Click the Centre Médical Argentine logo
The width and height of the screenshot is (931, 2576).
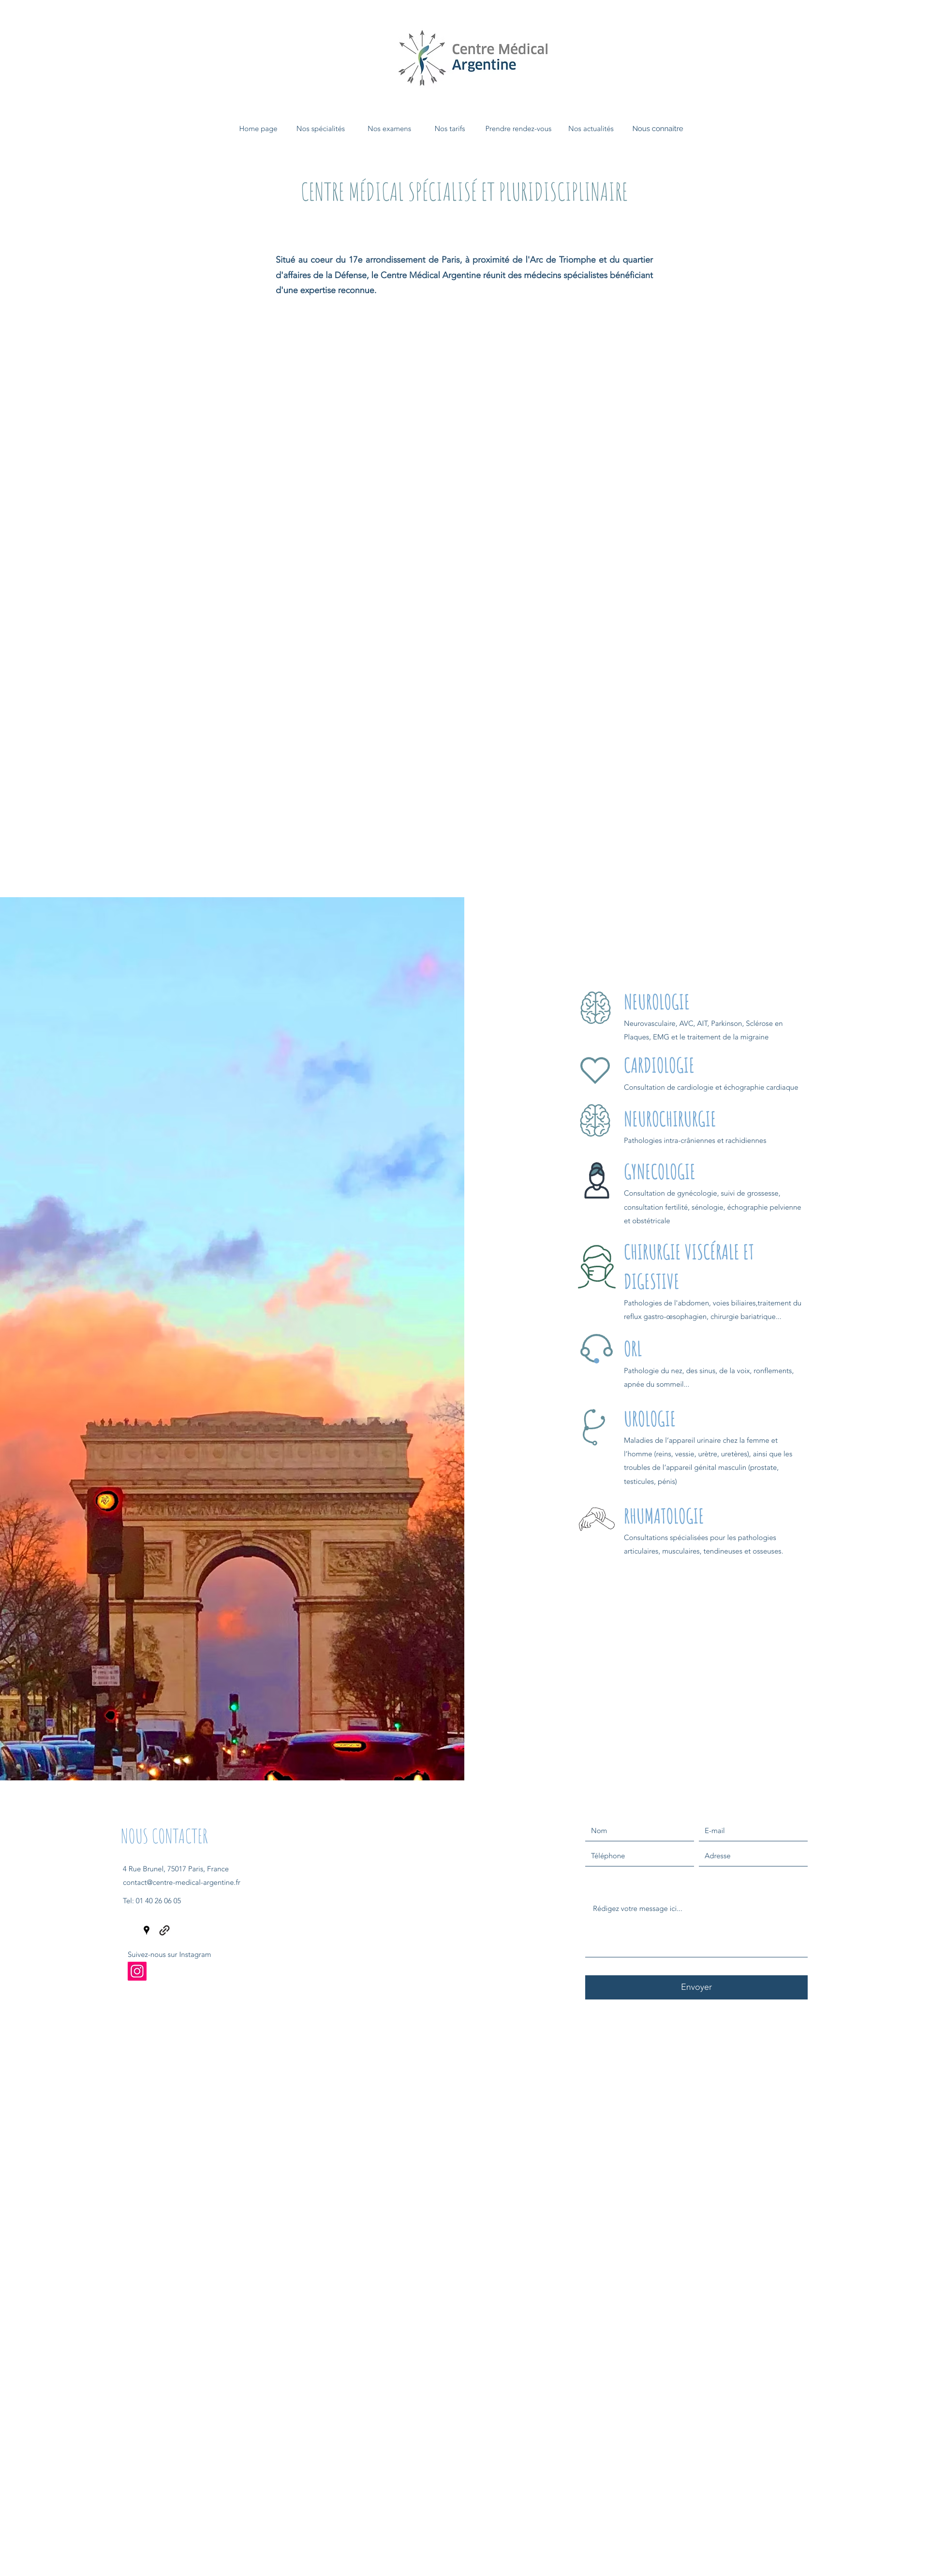473,57
